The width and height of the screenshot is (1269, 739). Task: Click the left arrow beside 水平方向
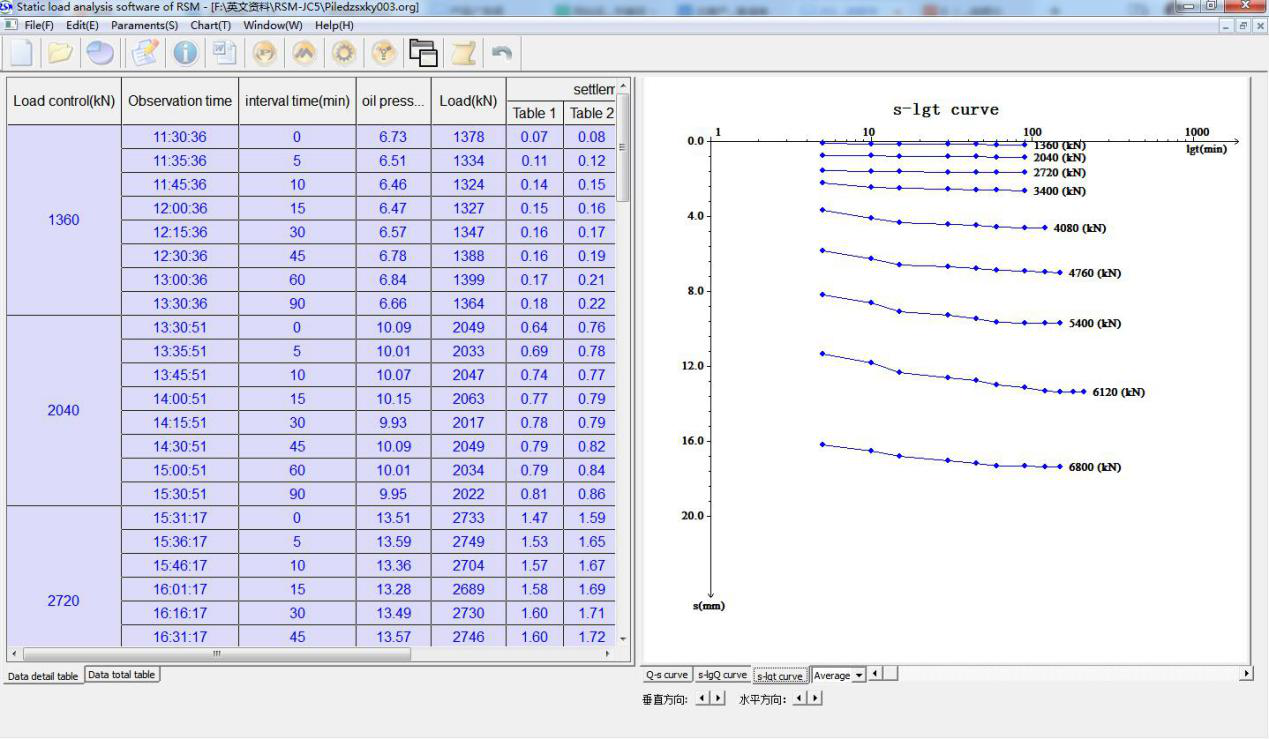[x=799, y=698]
